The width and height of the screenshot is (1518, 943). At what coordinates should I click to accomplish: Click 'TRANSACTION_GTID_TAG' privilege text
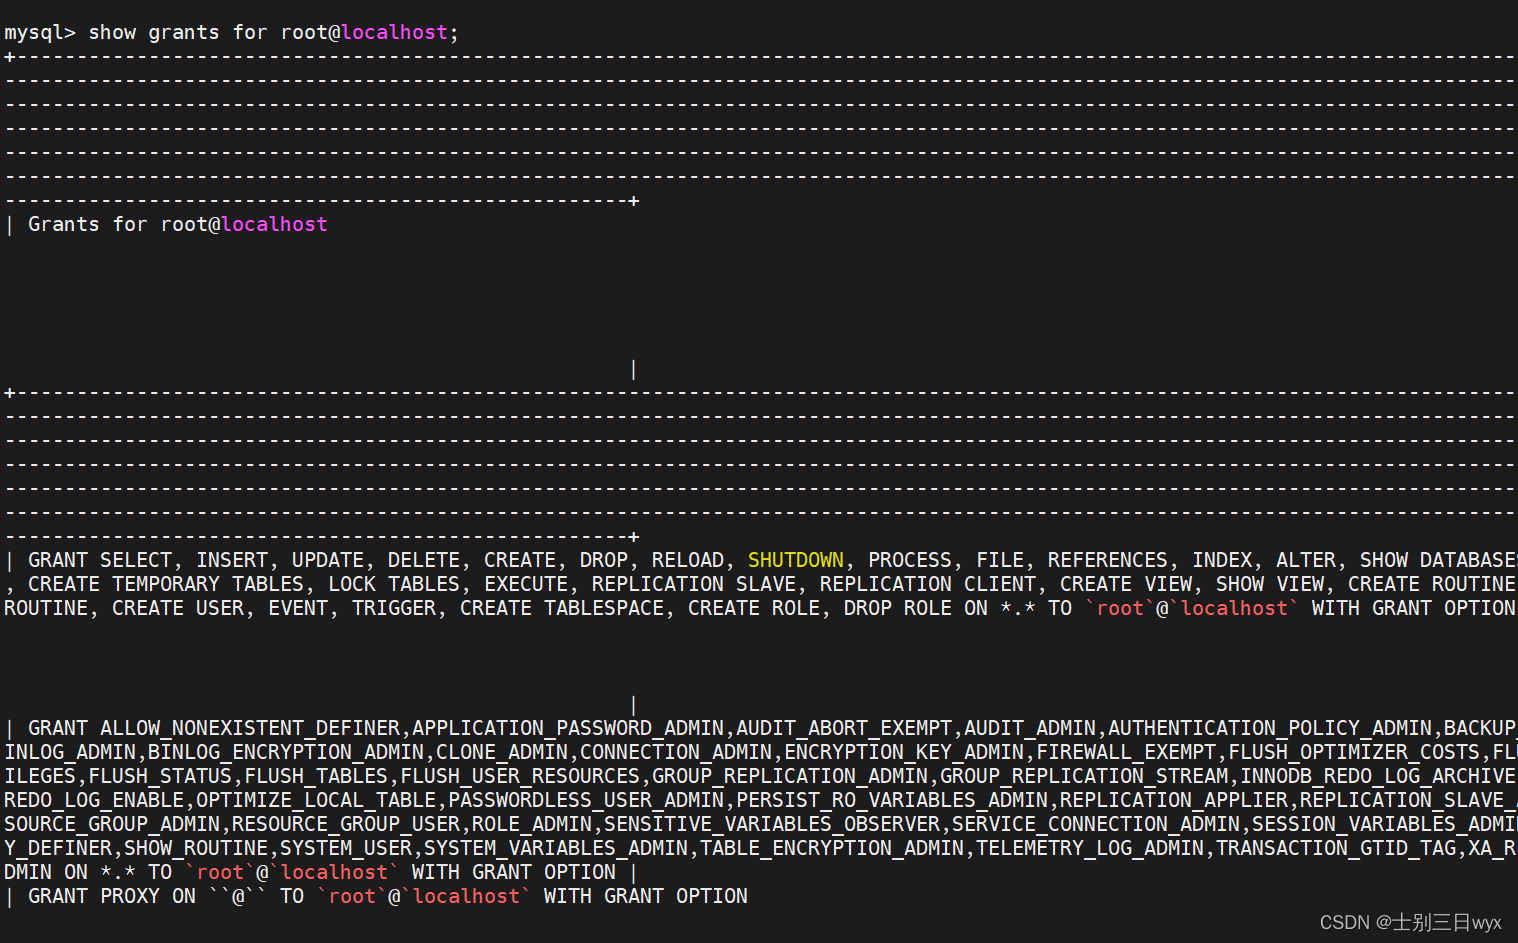[1336, 849]
